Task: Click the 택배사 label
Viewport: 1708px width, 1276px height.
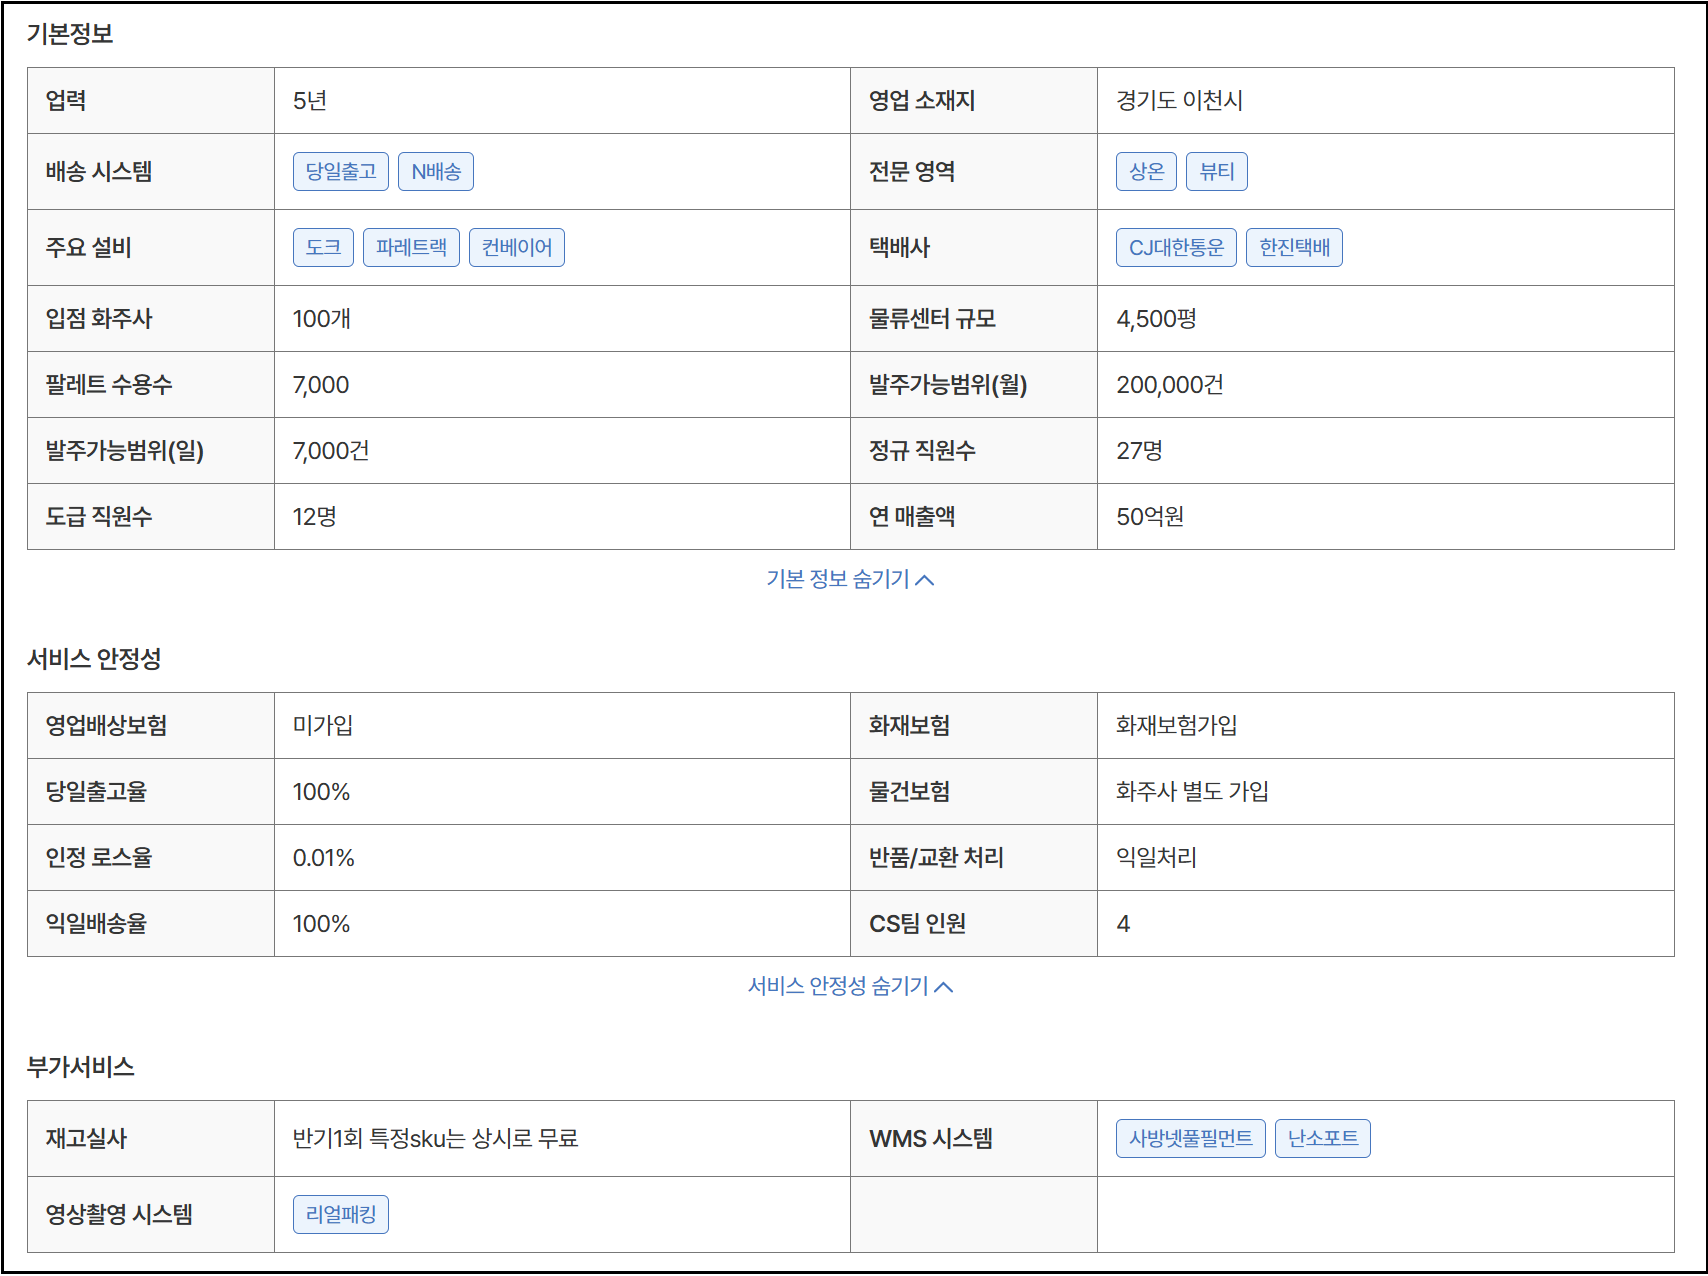Action: [899, 248]
